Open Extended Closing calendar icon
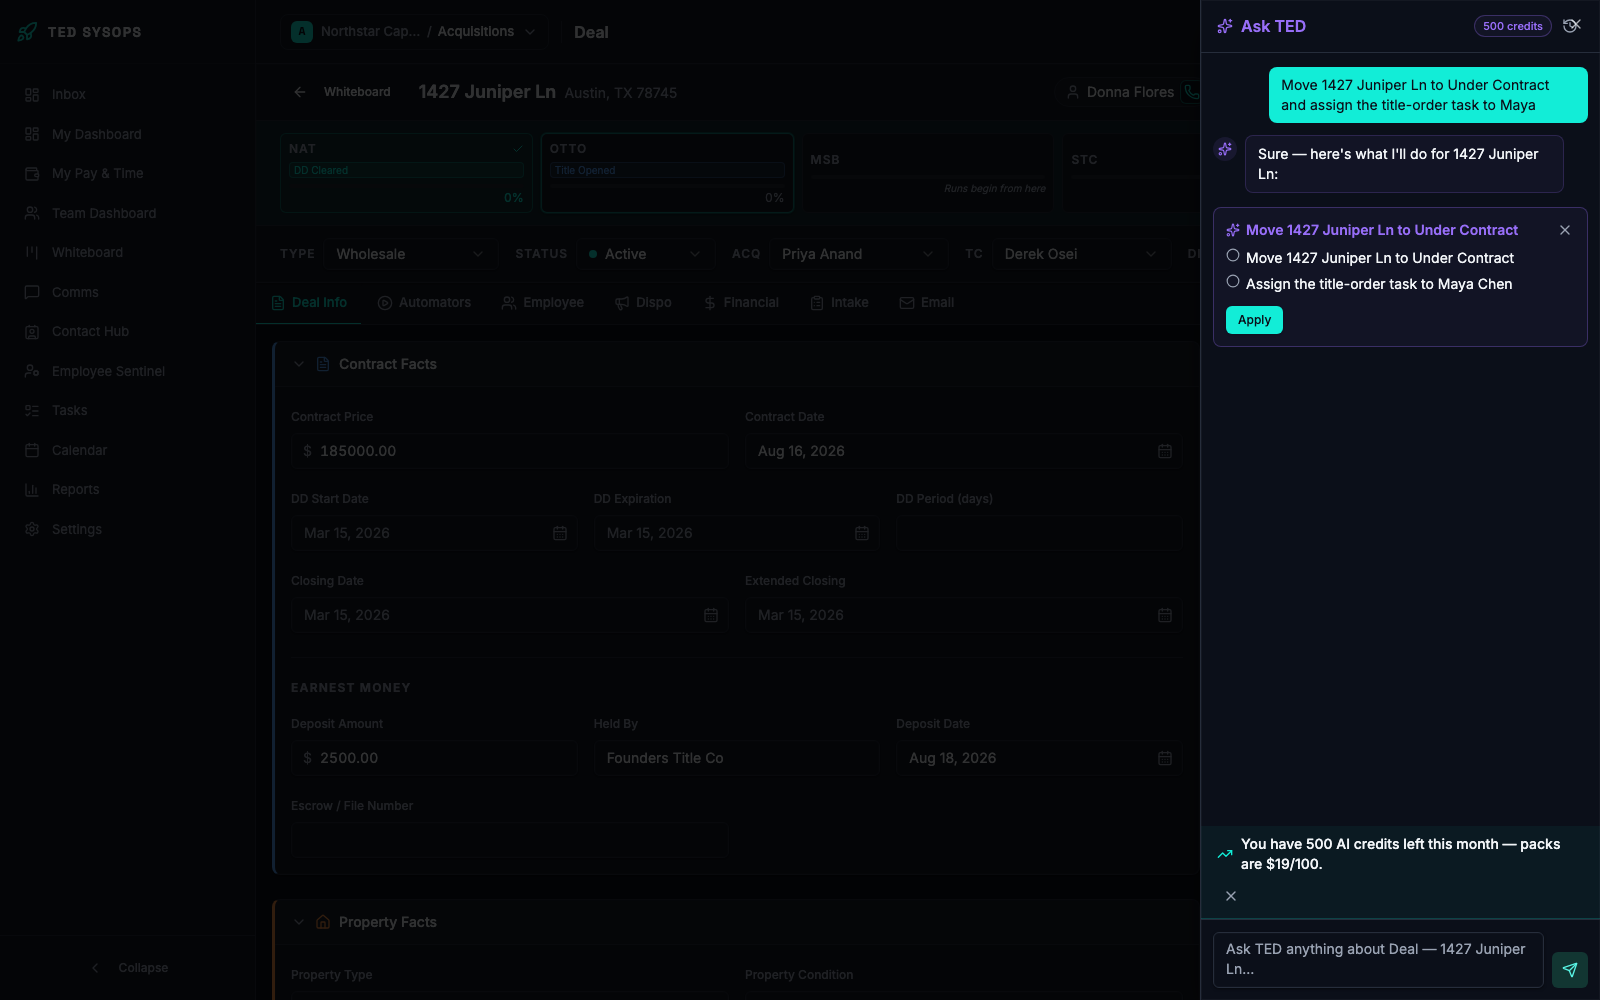Image resolution: width=1600 pixels, height=1000 pixels. tap(1165, 615)
